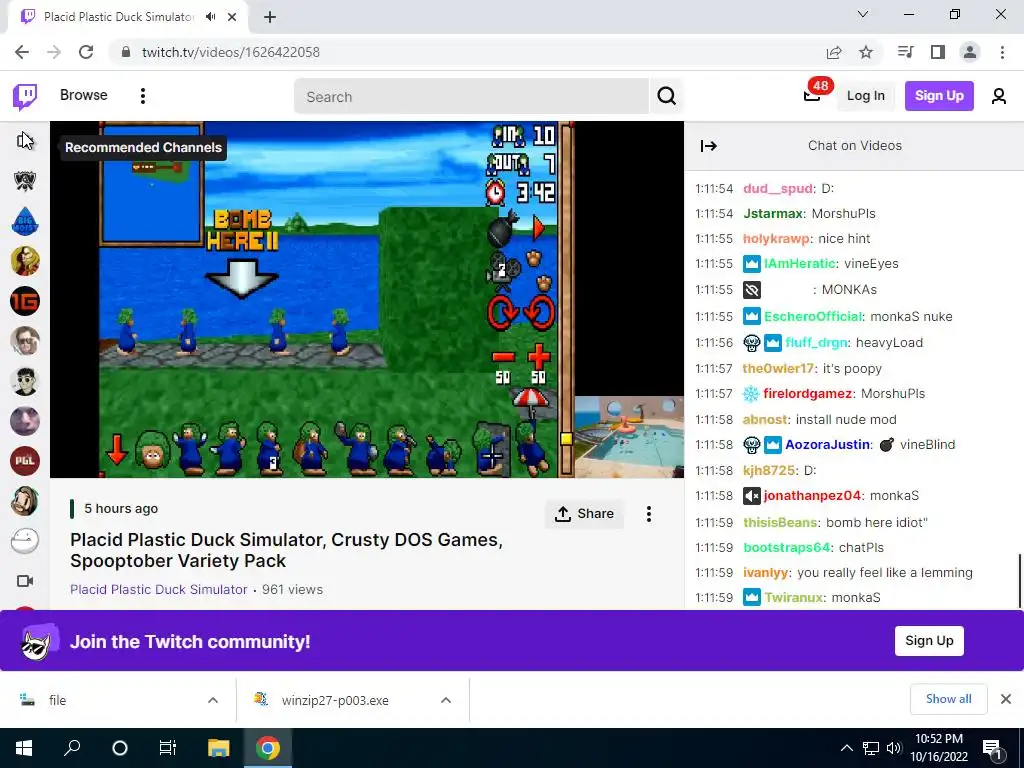
Task: Open the Placid Plastic Duck Simulator game link
Action: (159, 589)
